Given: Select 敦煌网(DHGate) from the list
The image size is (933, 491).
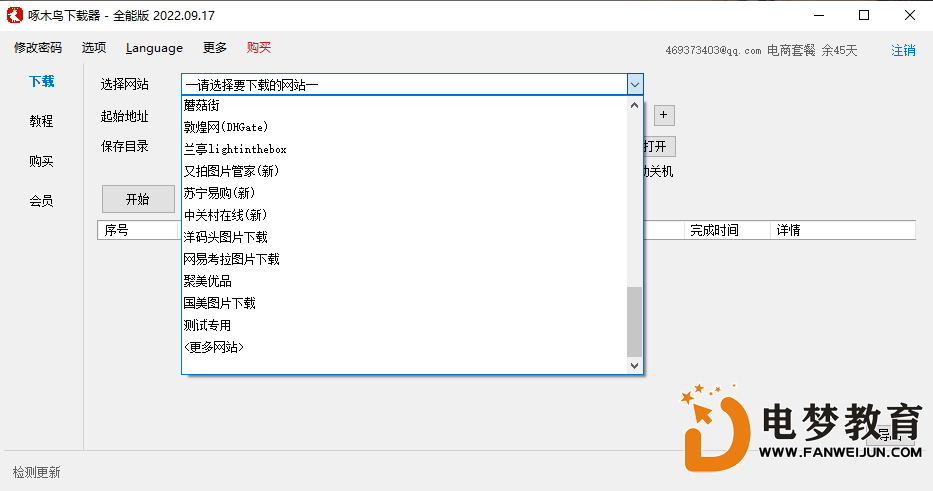Looking at the screenshot, I should click(x=405, y=127).
